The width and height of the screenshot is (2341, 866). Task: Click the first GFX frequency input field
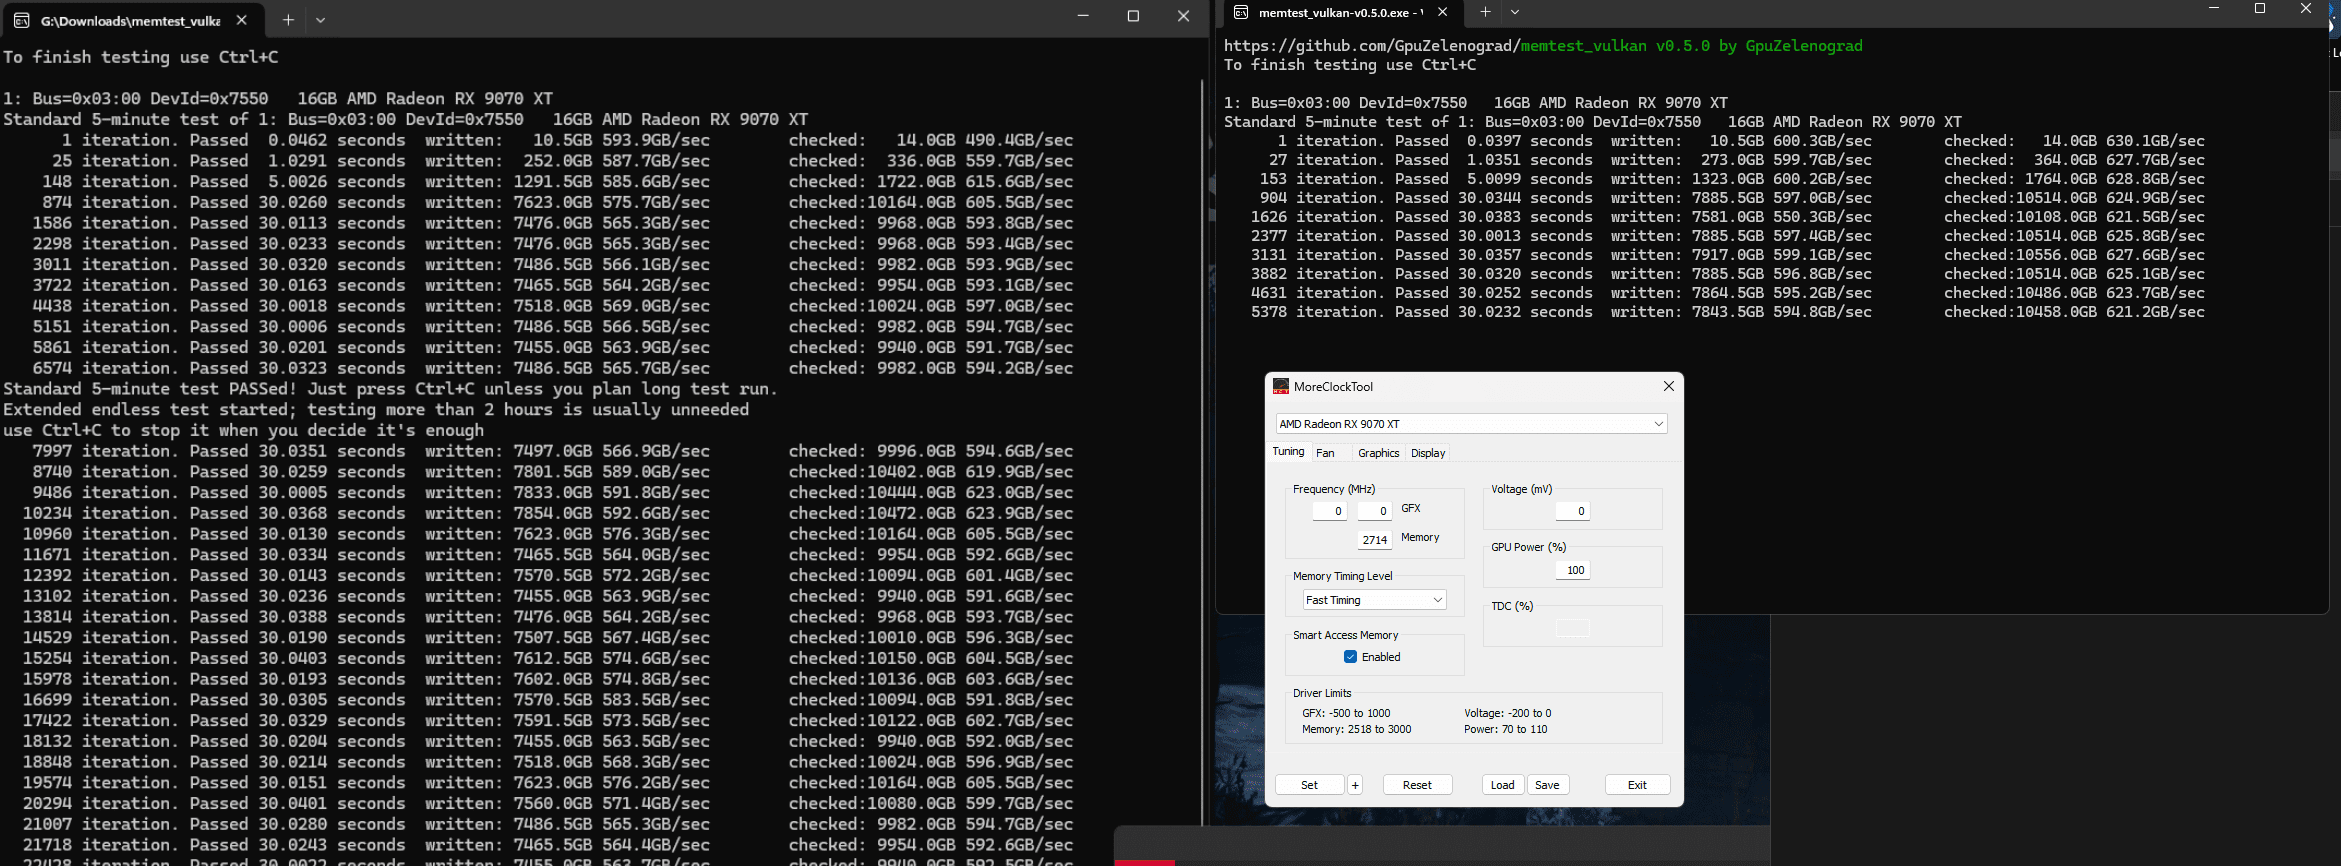pos(1329,511)
